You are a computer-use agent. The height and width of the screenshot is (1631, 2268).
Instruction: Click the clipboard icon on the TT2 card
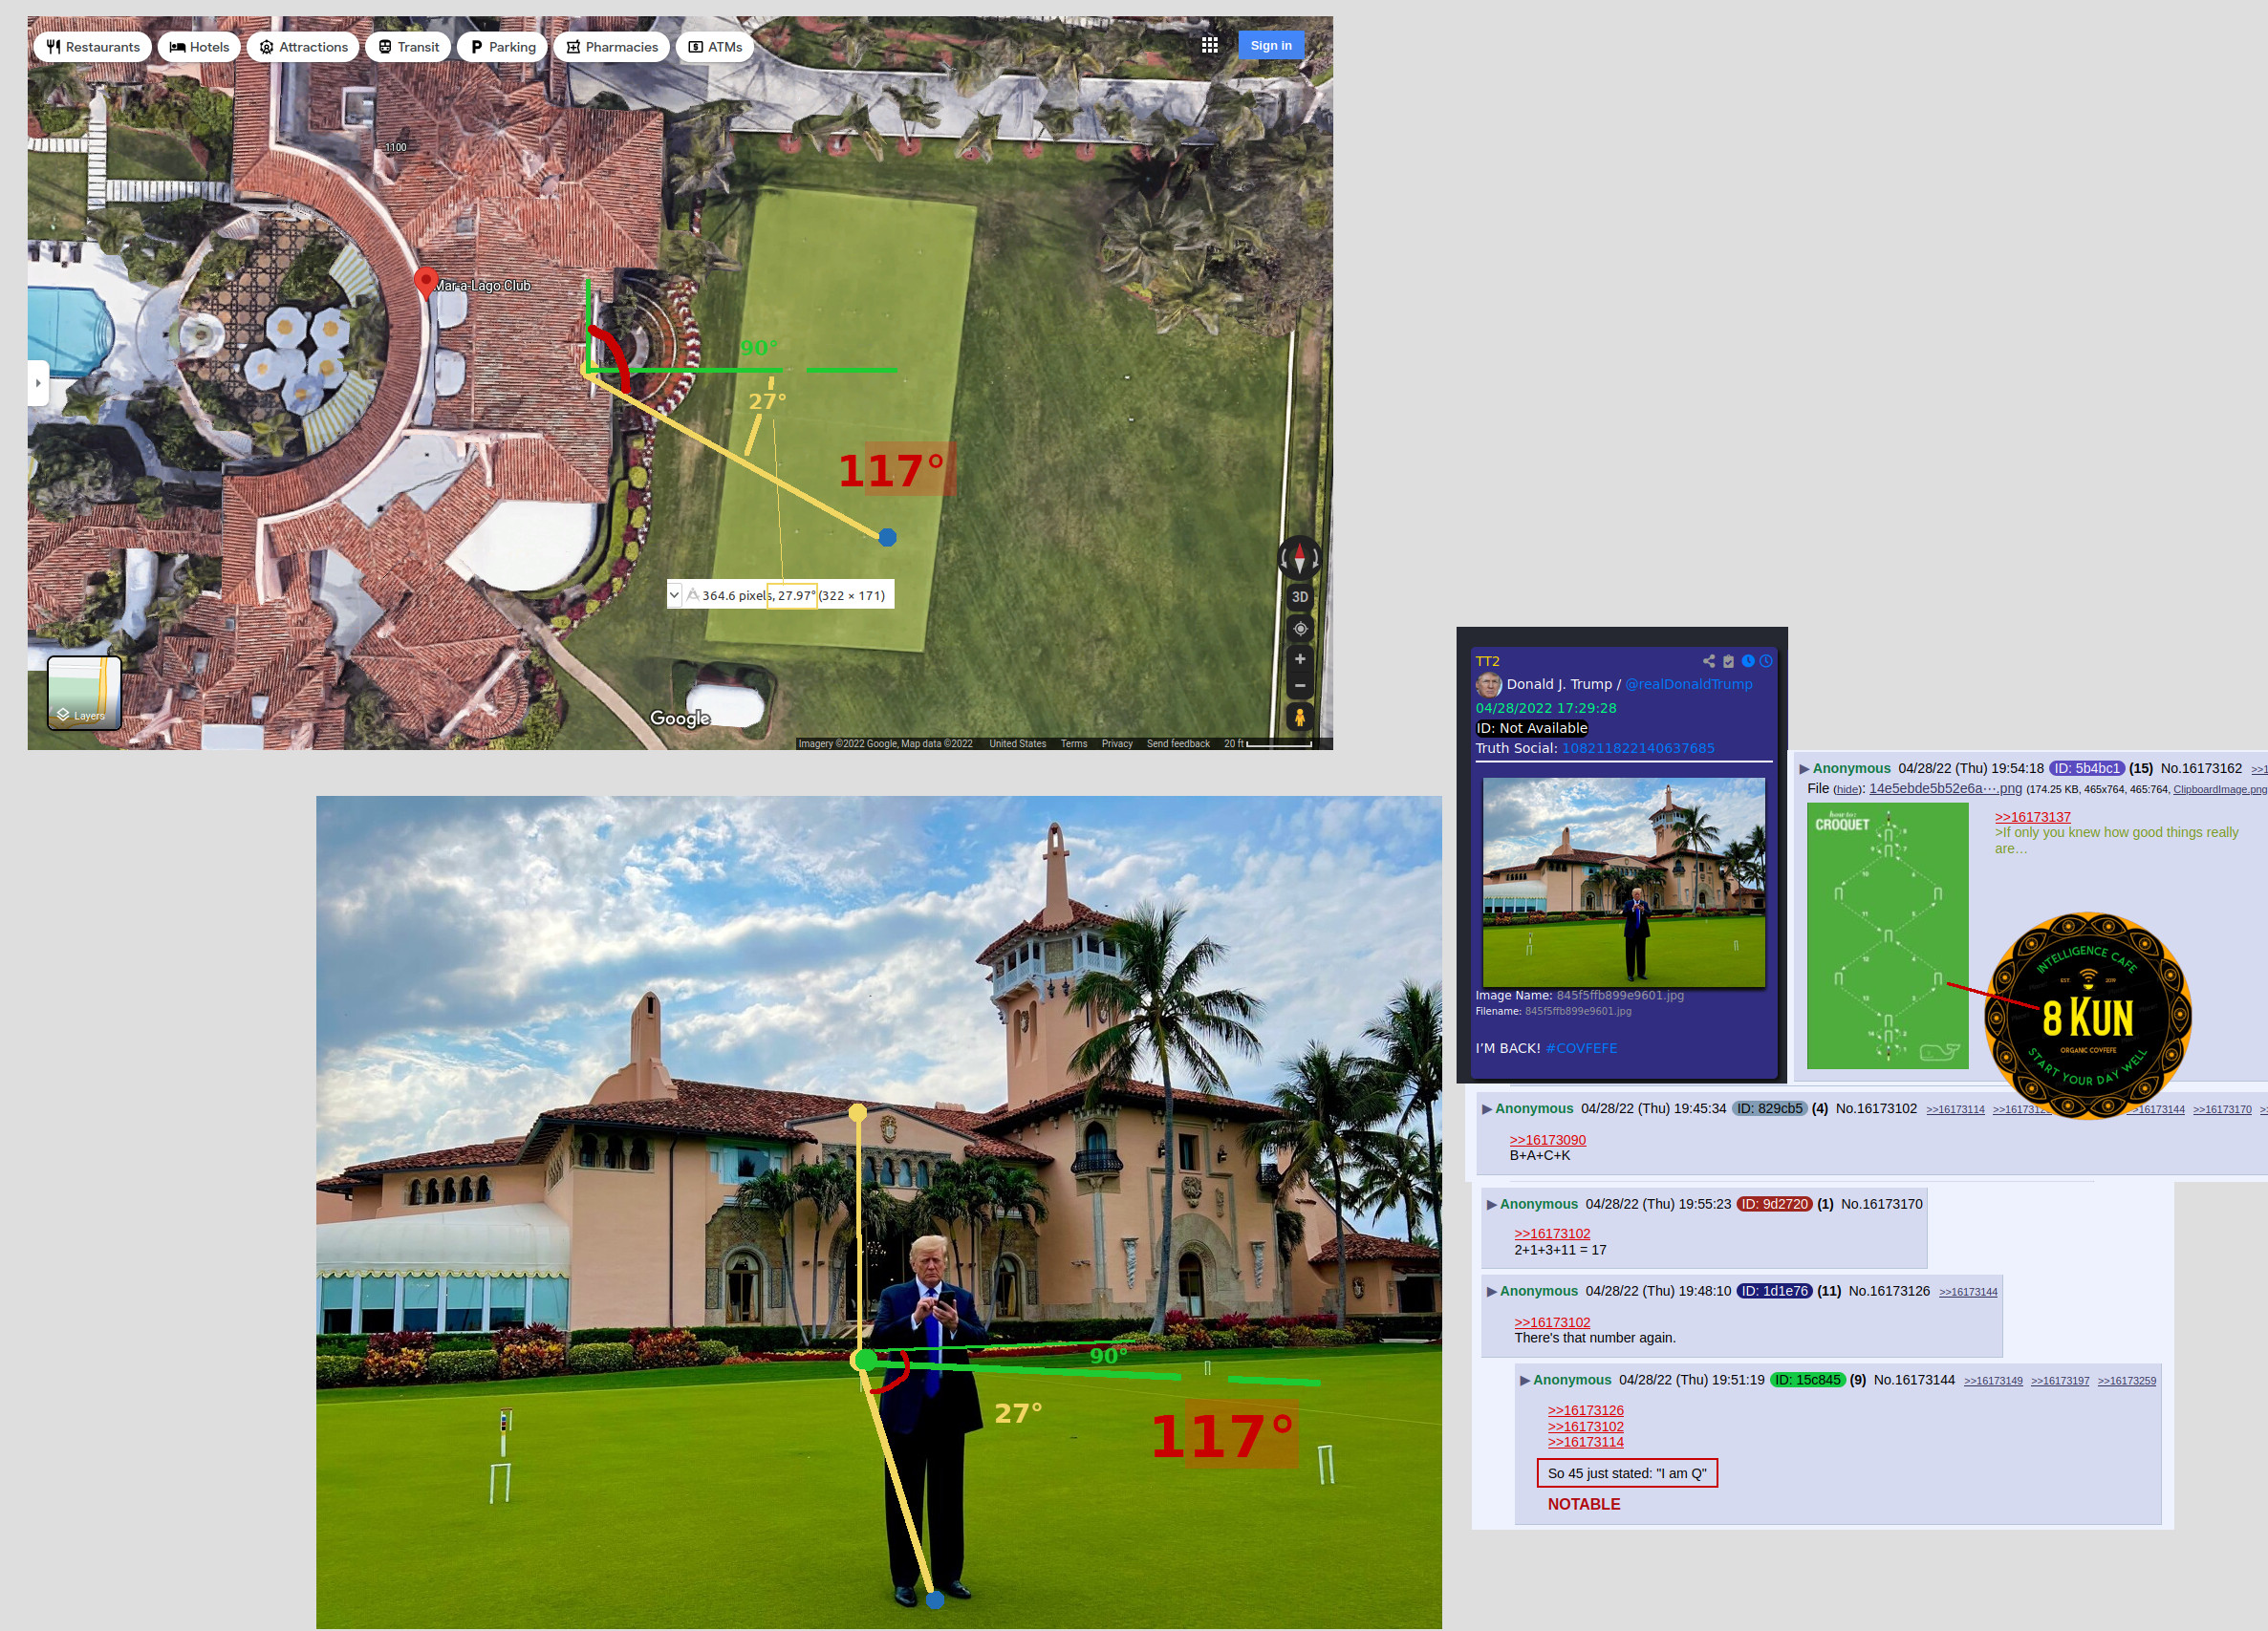1728,661
